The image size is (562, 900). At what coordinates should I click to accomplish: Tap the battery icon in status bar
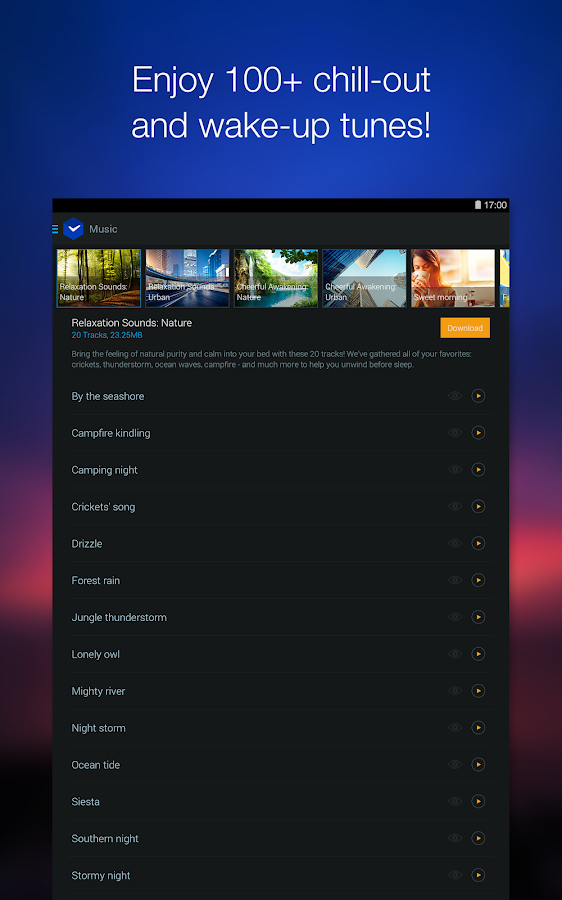click(478, 205)
